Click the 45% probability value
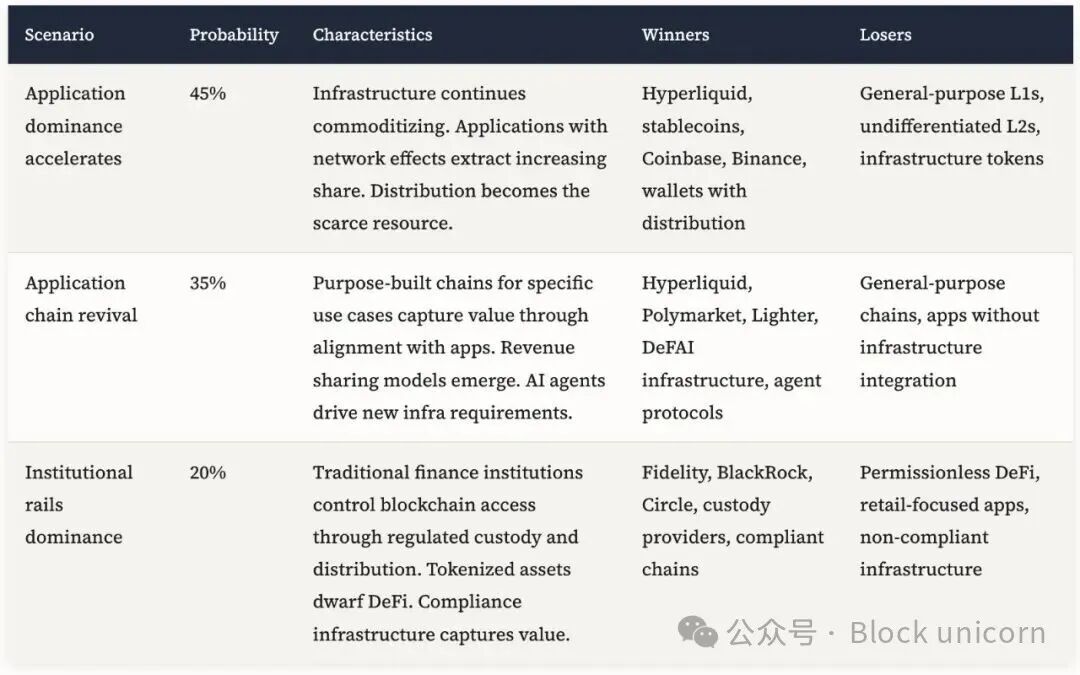 [208, 94]
